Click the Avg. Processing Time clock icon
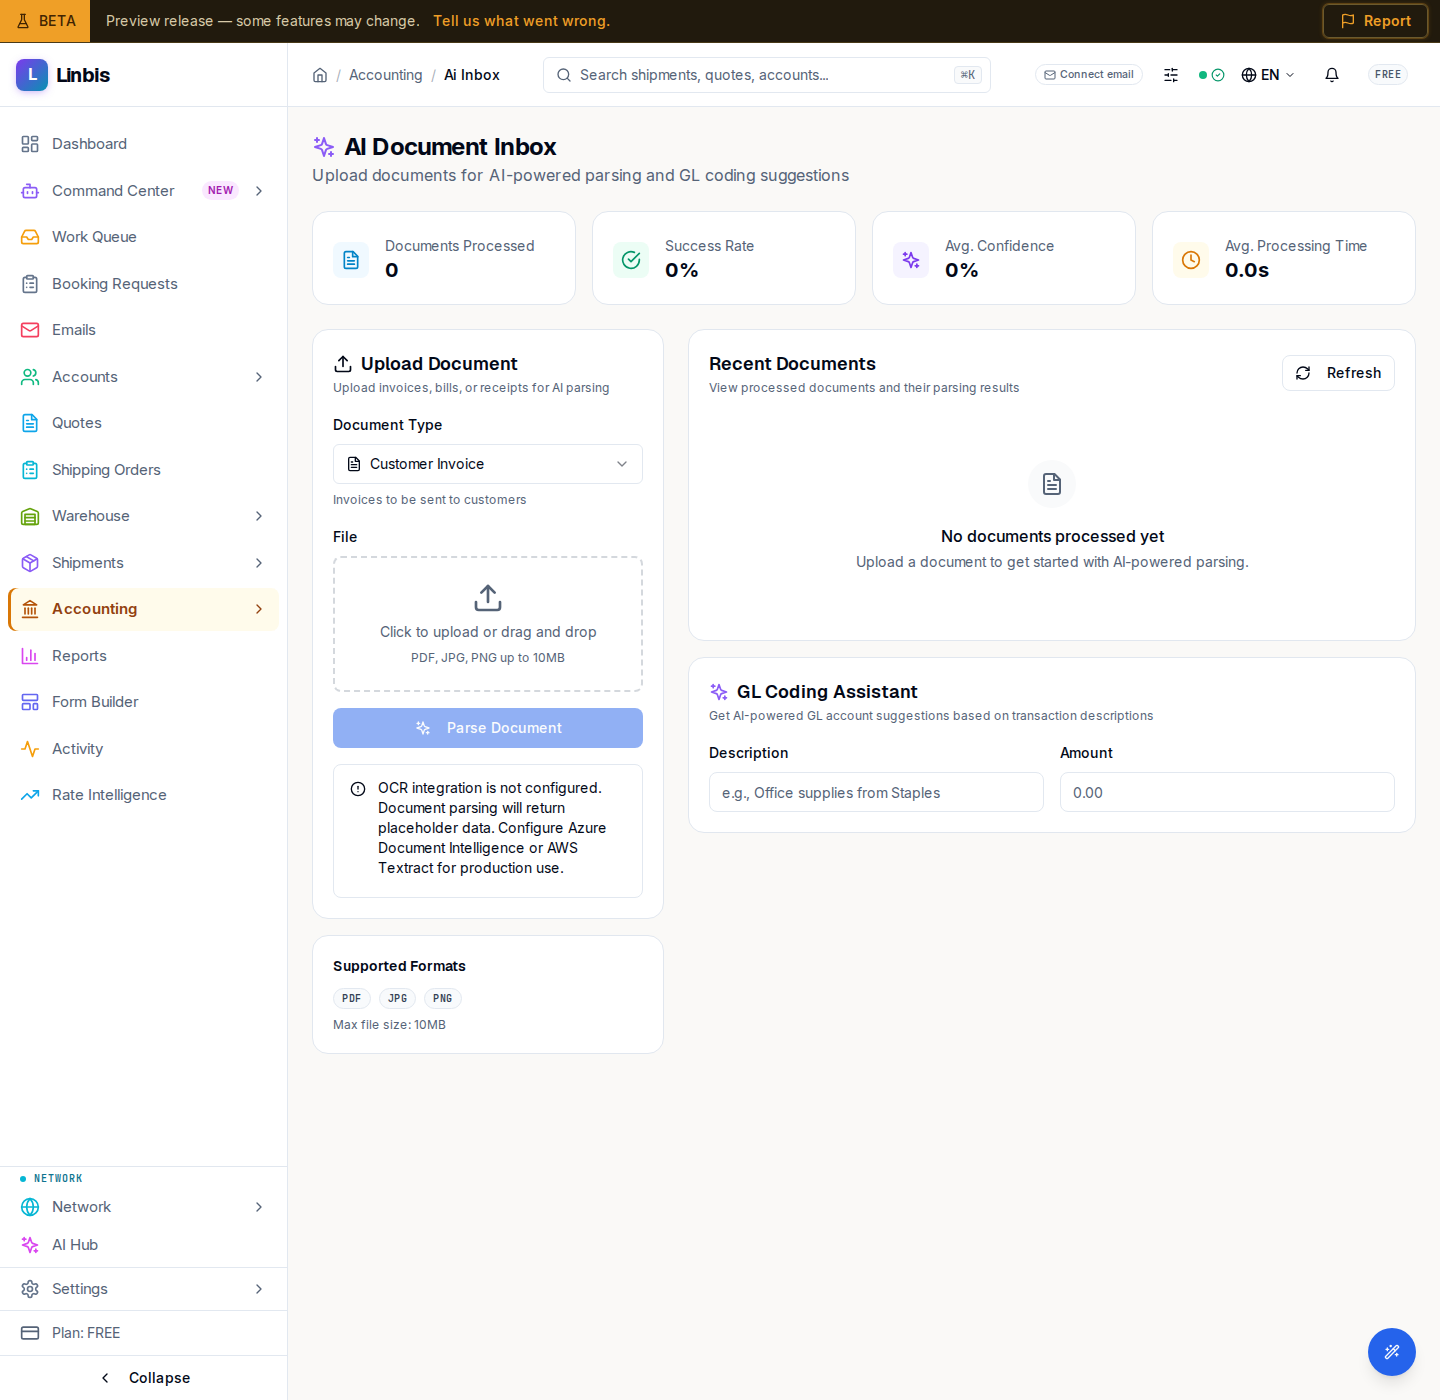This screenshot has height=1400, width=1440. click(1191, 260)
